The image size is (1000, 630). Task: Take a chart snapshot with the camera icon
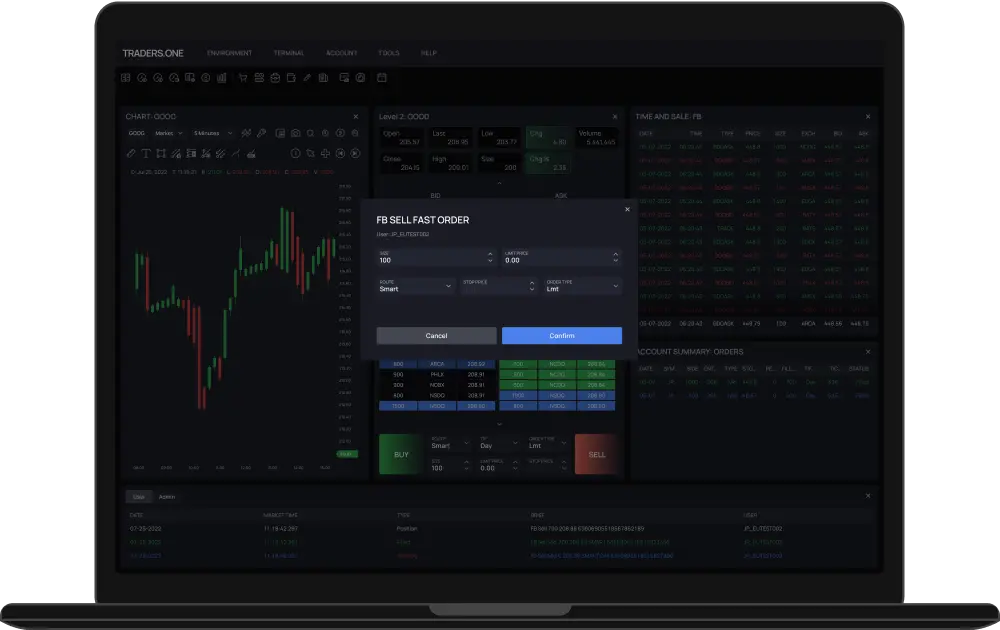pyautogui.click(x=295, y=133)
